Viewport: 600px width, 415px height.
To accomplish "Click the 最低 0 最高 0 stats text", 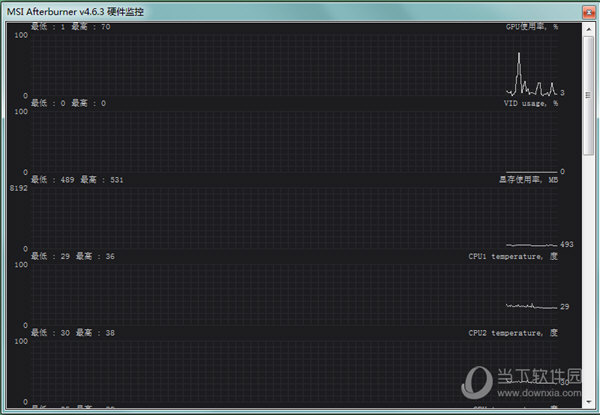I will click(68, 103).
